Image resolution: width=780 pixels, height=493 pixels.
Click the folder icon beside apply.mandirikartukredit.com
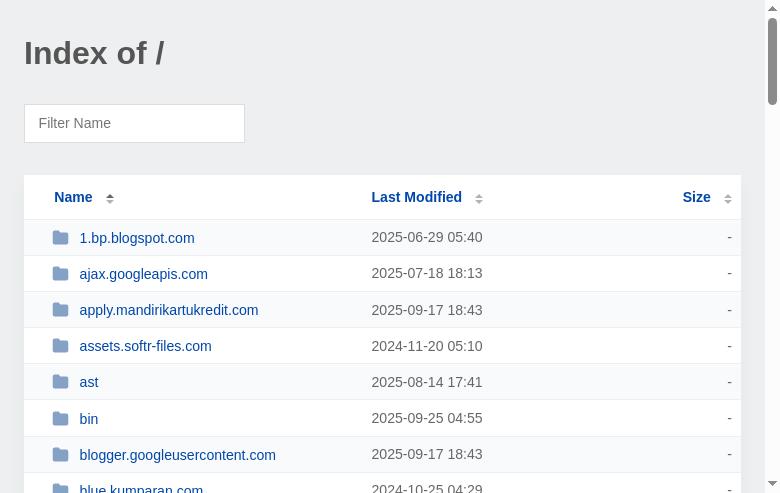60,310
